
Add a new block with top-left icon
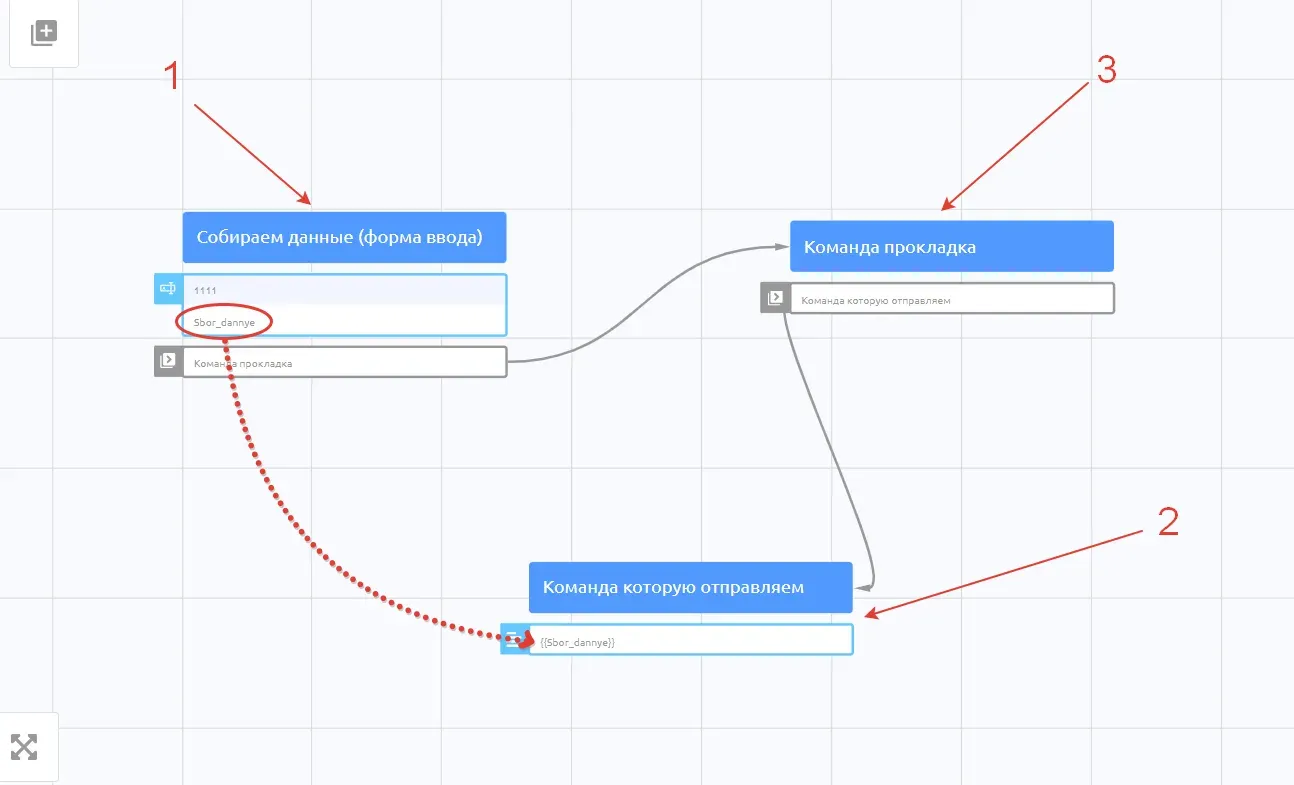(x=43, y=34)
